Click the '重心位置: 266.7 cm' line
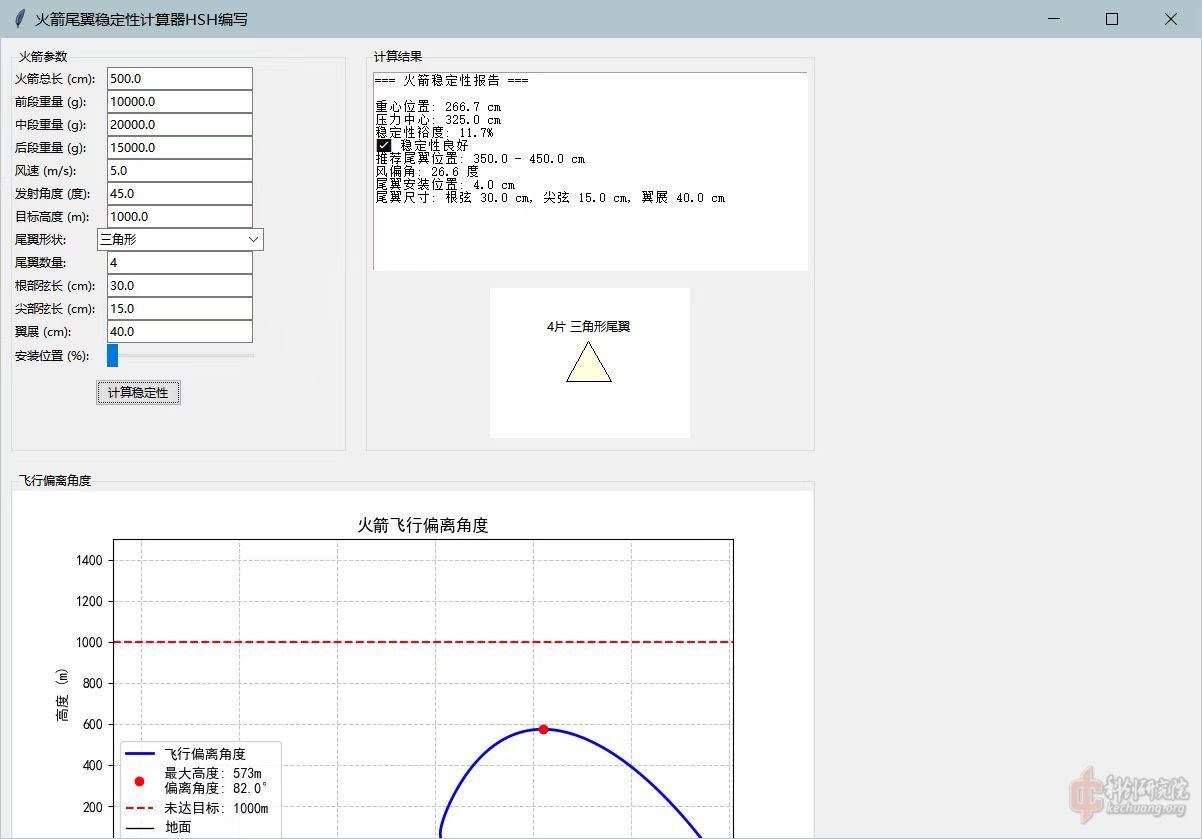 (x=438, y=106)
